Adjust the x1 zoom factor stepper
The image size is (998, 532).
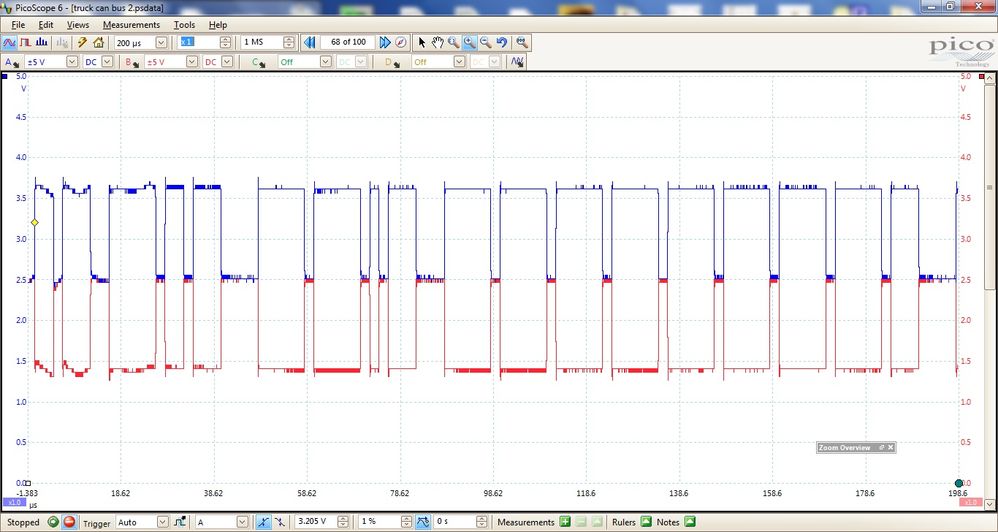225,43
